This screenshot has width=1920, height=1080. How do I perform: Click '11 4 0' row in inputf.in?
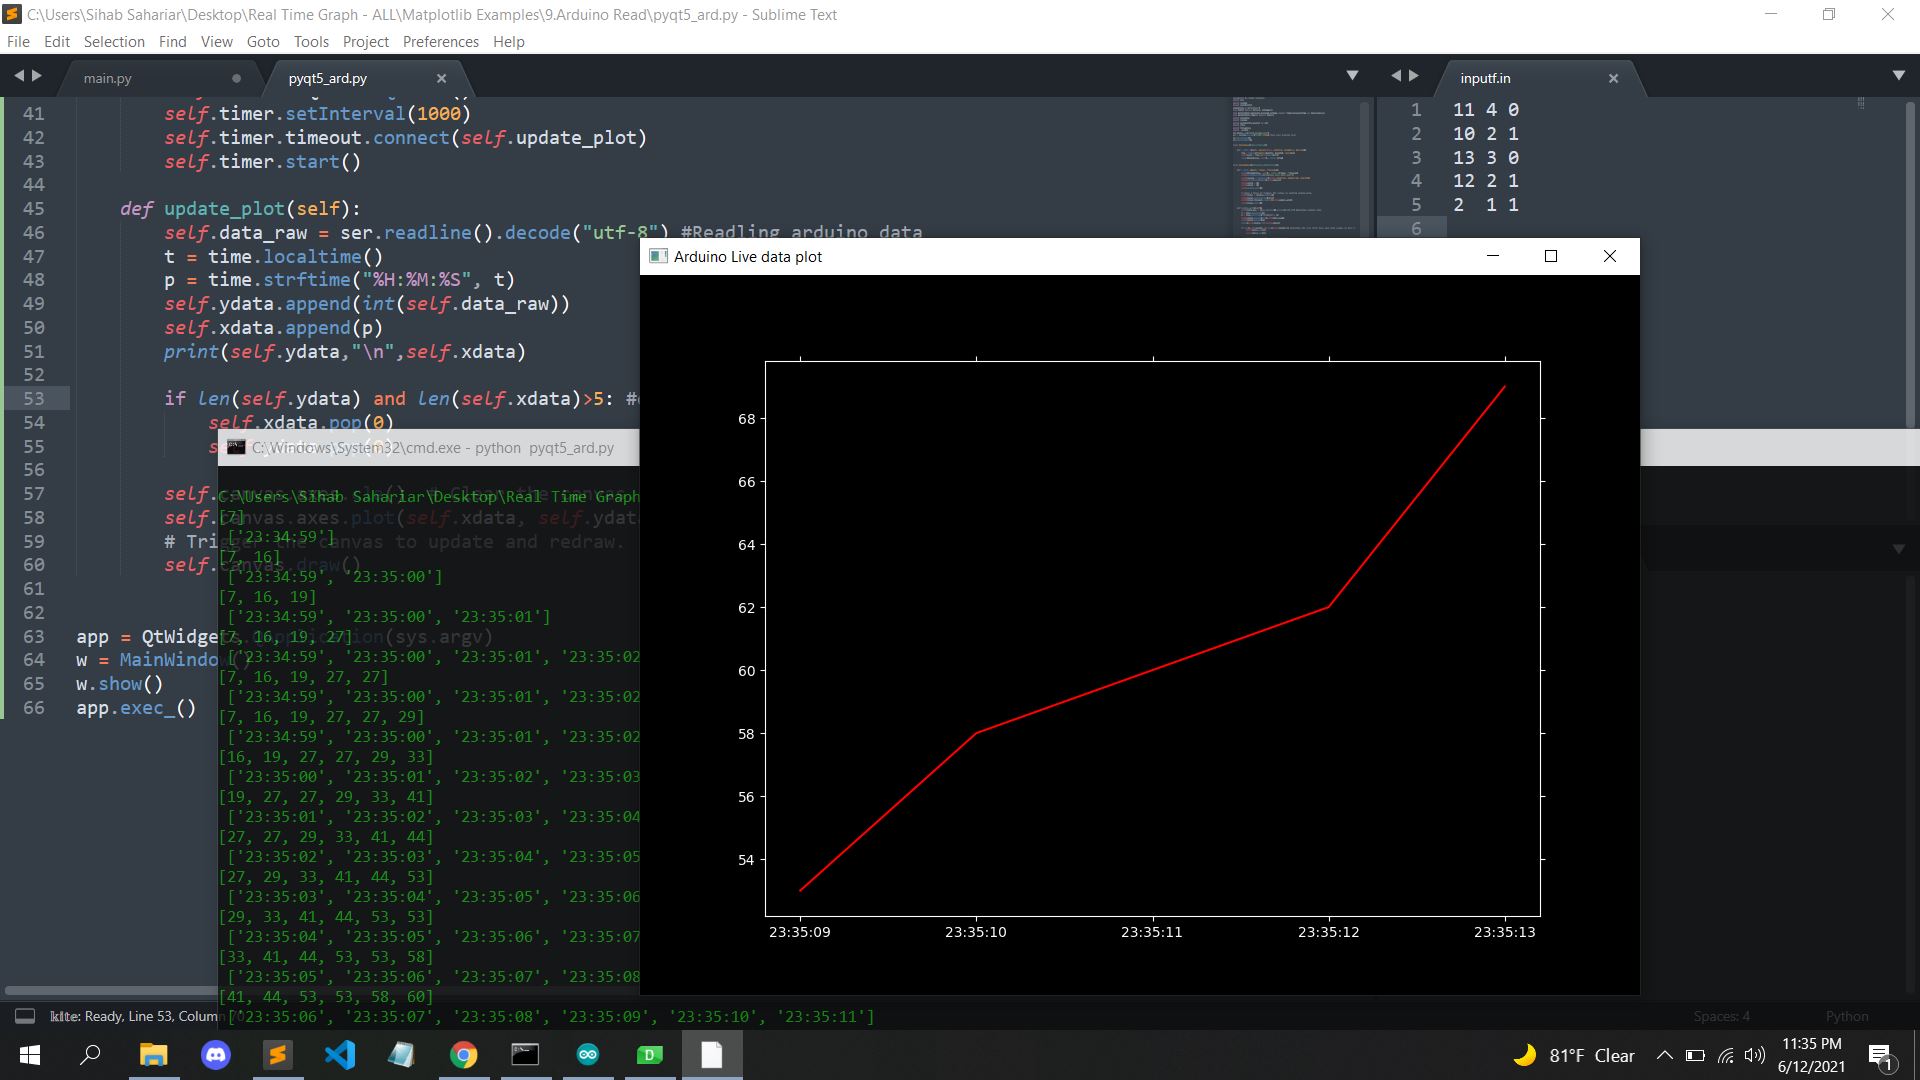1486,109
